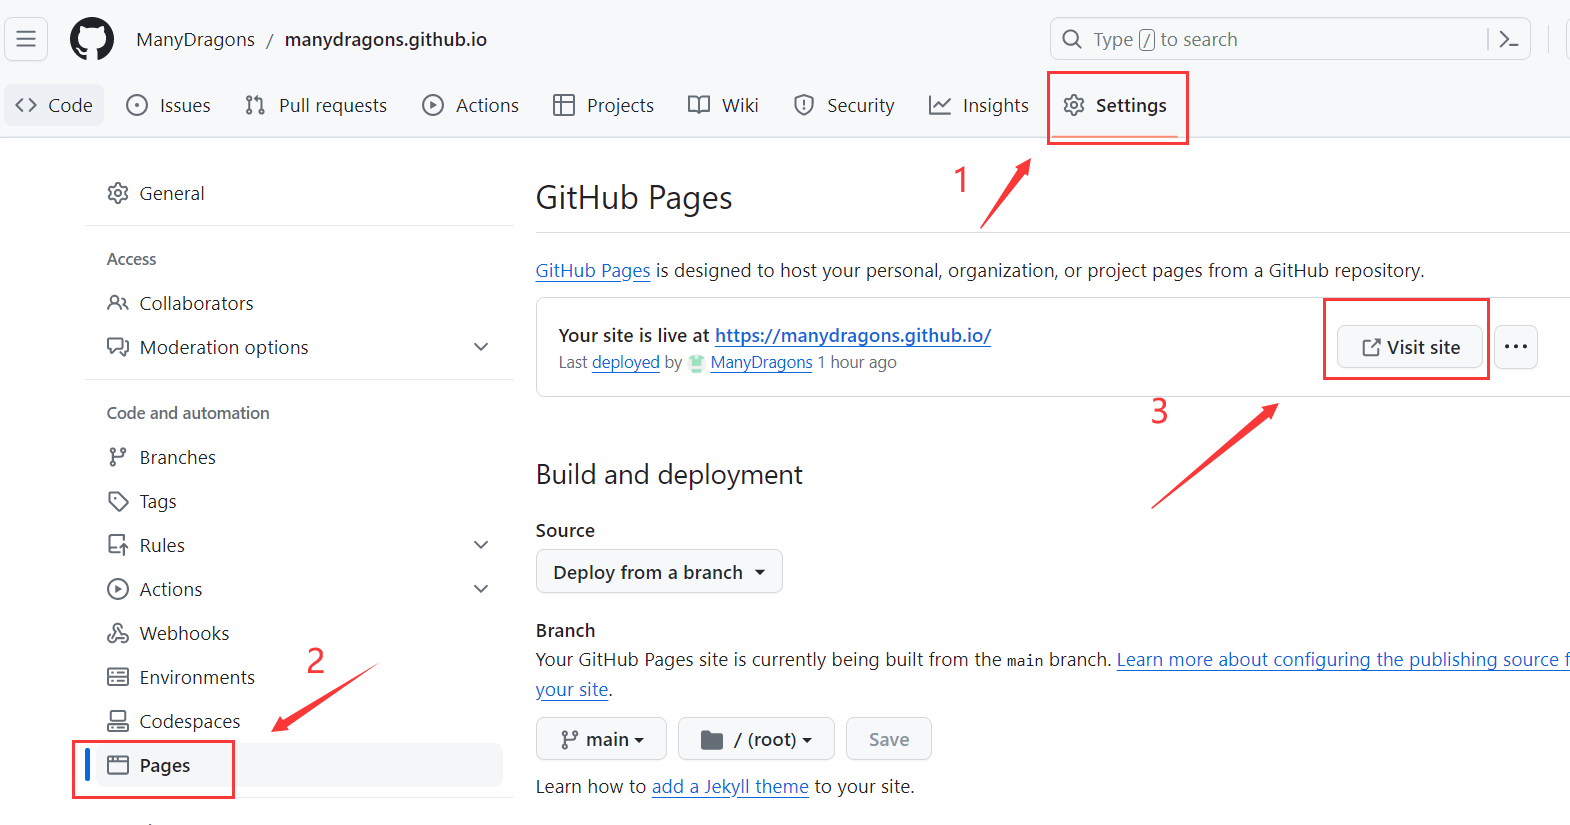This screenshot has width=1570, height=825.
Task: Open the Projects tab
Action: click(x=604, y=105)
